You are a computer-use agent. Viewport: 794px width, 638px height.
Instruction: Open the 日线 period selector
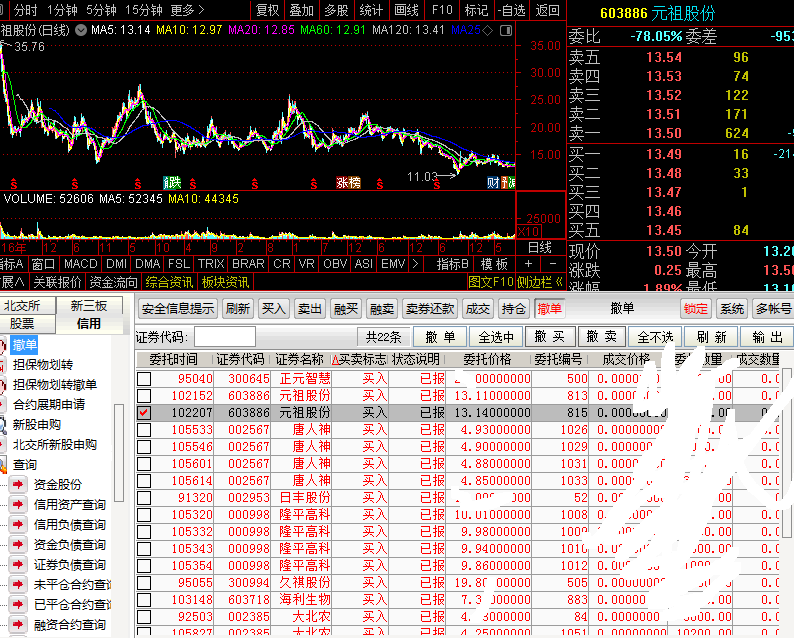click(x=540, y=248)
